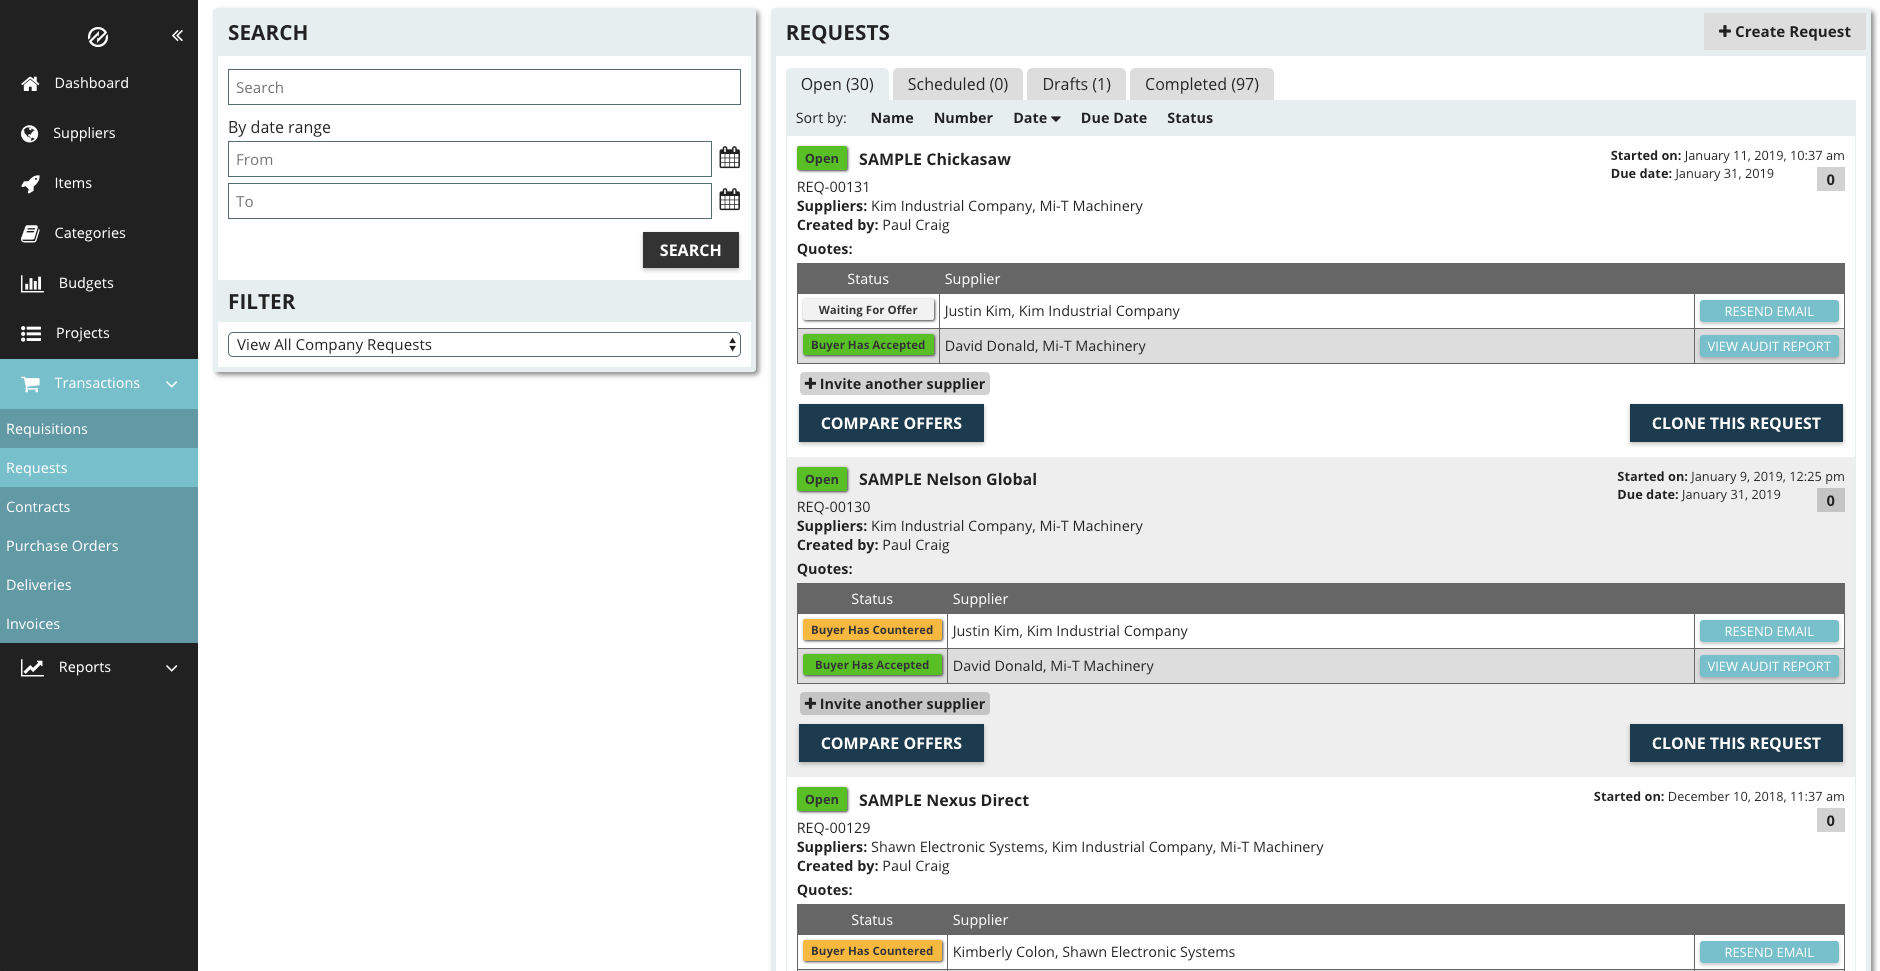Collapse the Transactions menu section
This screenshot has width=1880, height=971.
tap(171, 383)
